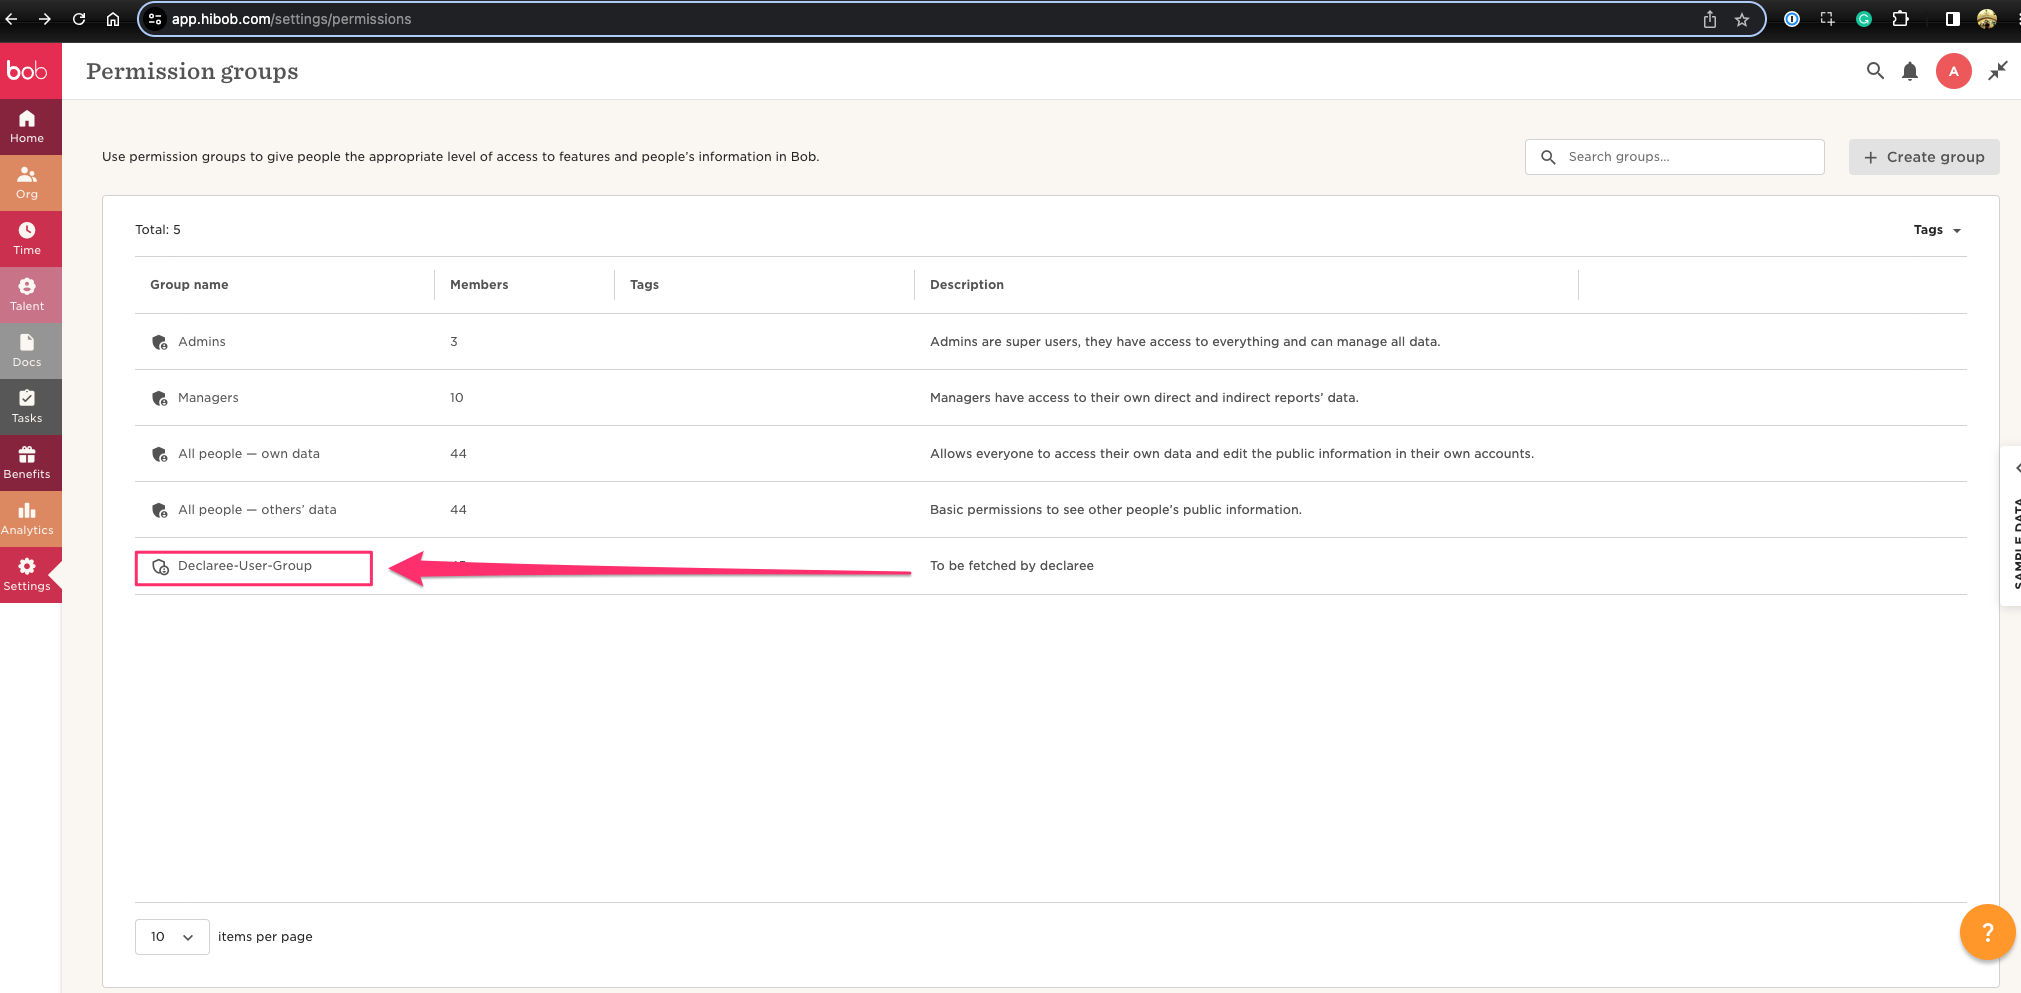Click the header search magnifier icon
The height and width of the screenshot is (993, 2021).
click(1875, 71)
